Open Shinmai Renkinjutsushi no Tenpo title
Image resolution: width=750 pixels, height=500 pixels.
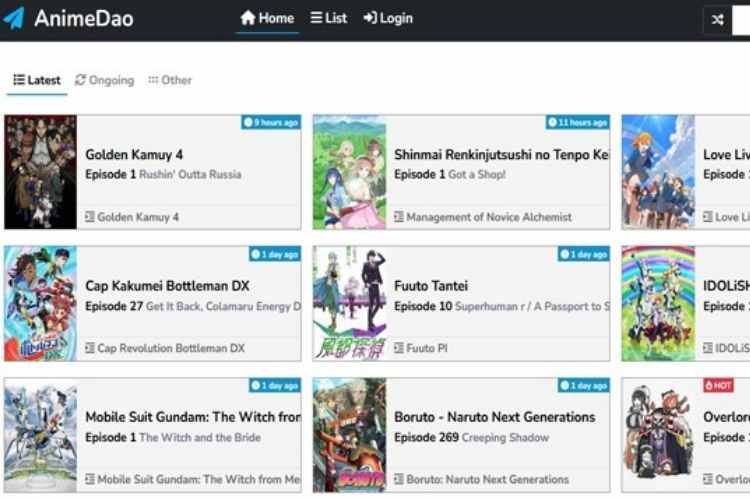501,155
